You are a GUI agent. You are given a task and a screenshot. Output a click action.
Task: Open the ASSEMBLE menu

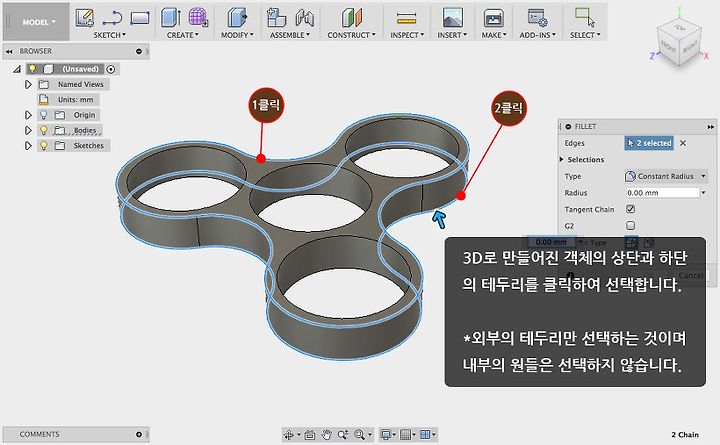click(x=290, y=35)
